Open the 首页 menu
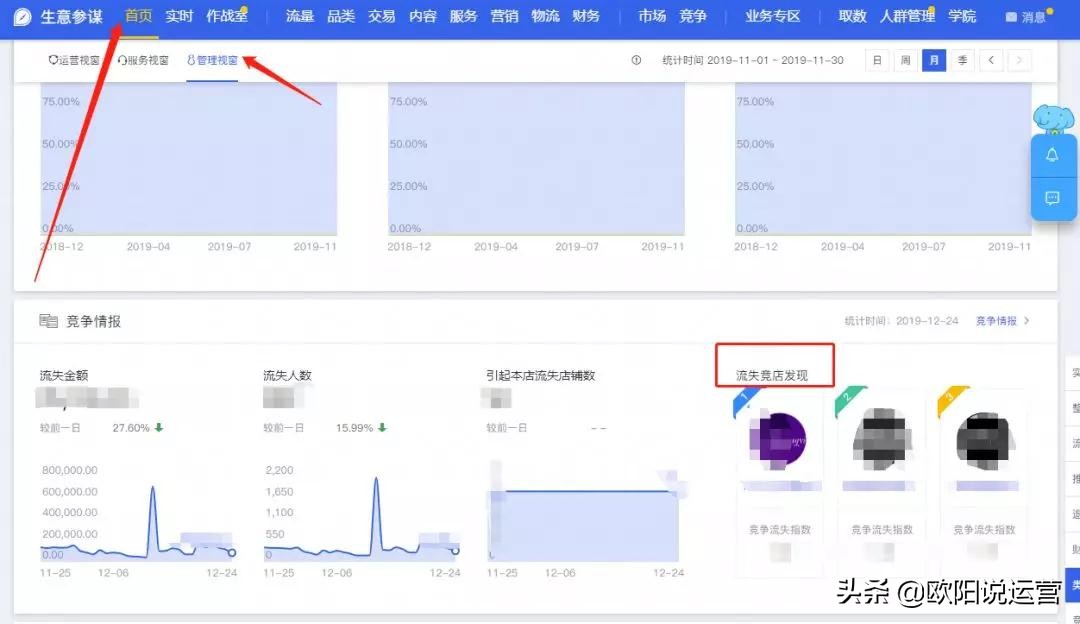Viewport: 1080px width, 624px height. pos(138,16)
